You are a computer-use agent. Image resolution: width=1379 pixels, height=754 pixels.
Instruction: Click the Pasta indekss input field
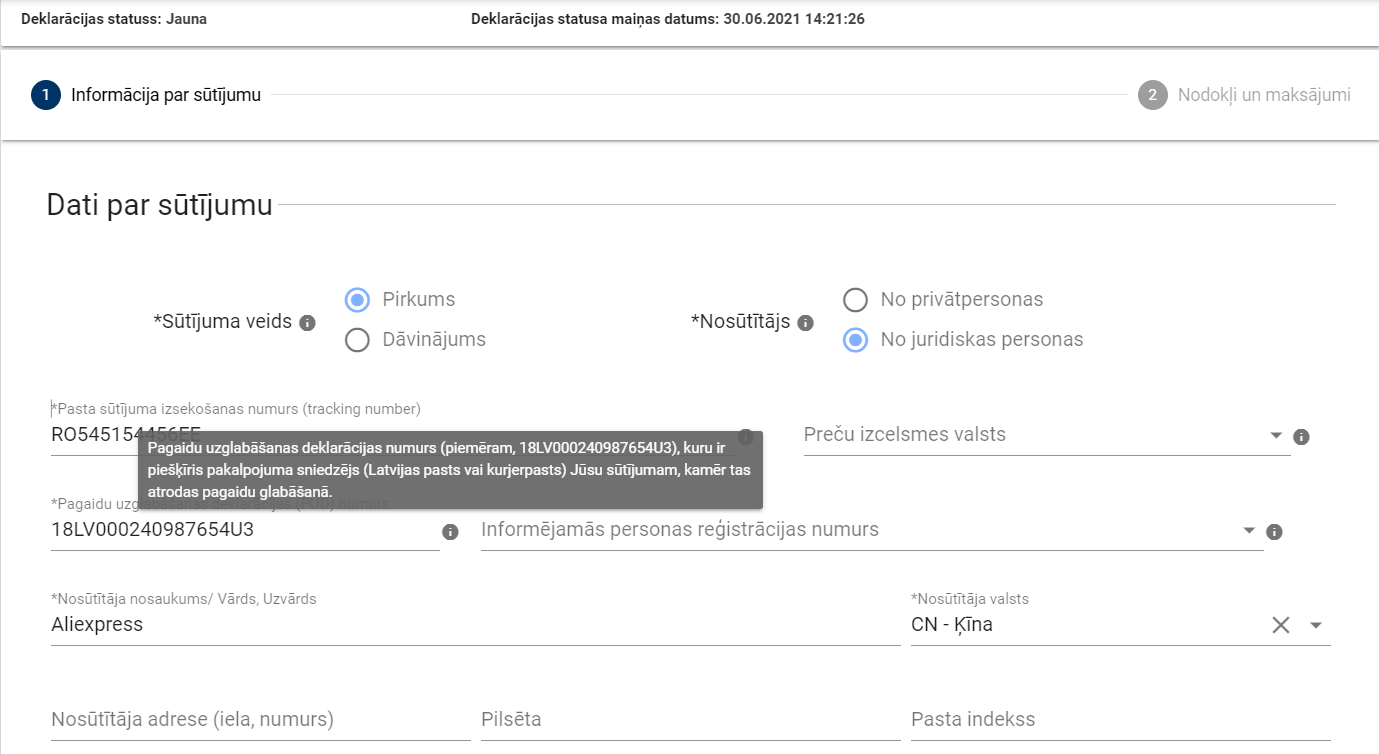coord(1121,720)
